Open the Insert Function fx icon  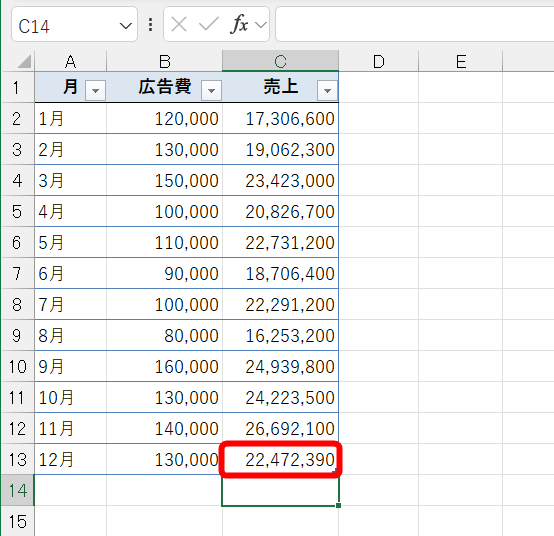(239, 24)
